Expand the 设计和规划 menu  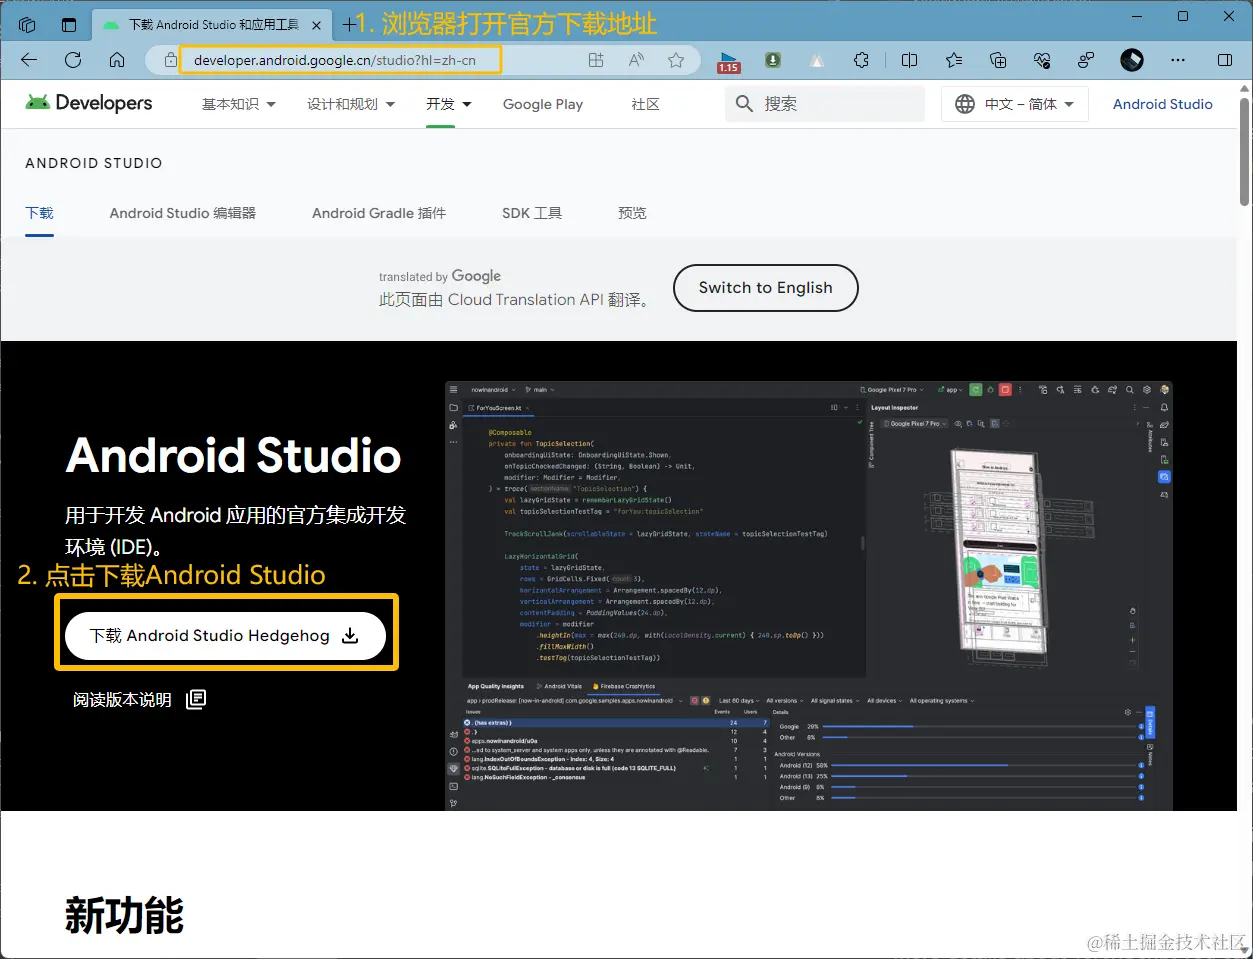click(351, 104)
